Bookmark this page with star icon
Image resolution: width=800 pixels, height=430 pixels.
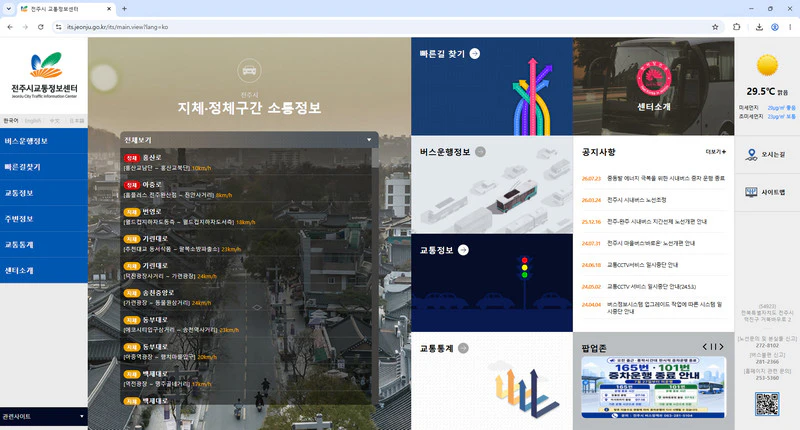pos(715,27)
